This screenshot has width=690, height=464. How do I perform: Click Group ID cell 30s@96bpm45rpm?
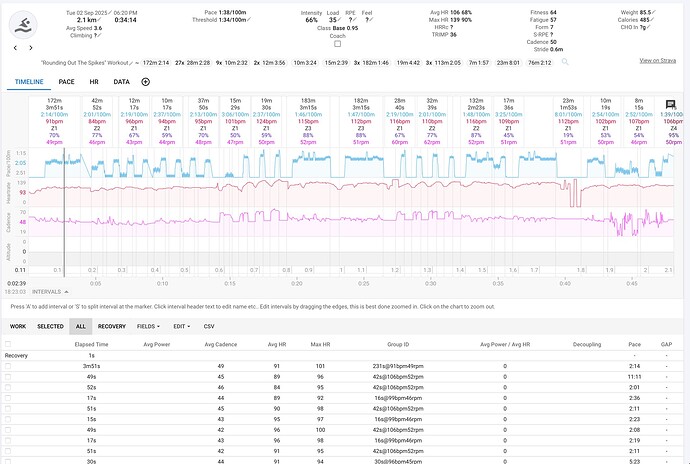pyautogui.click(x=398, y=461)
